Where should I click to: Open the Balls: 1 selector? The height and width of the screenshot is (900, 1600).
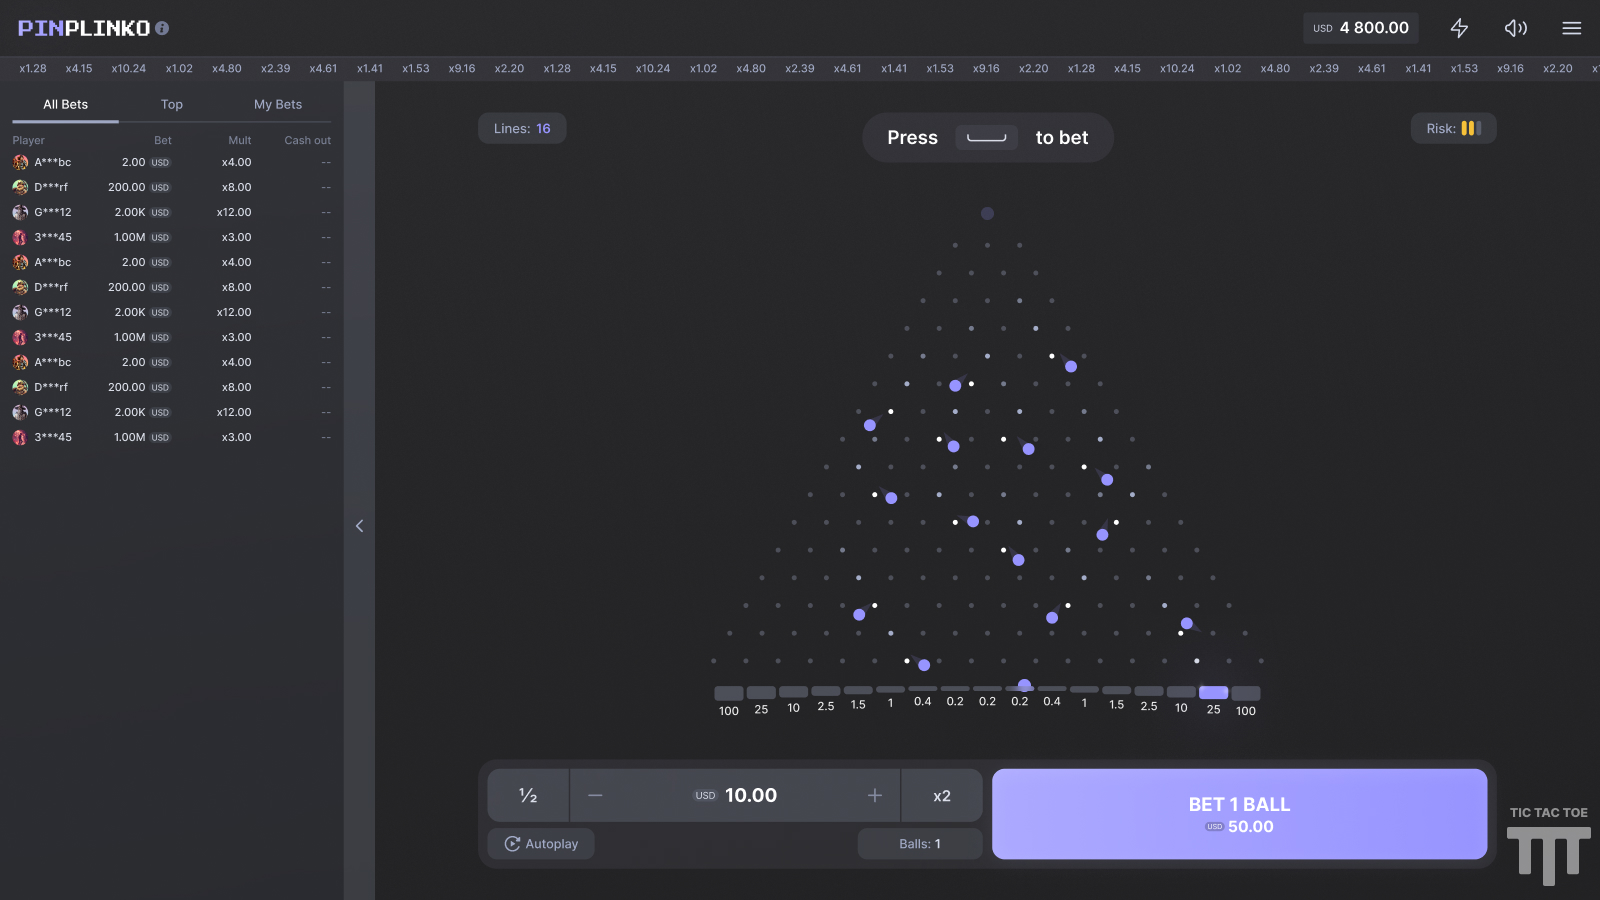(919, 844)
